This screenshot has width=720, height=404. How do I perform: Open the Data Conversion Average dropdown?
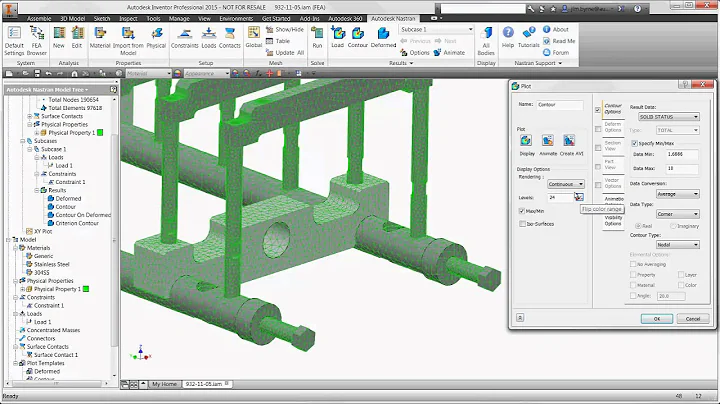tap(677, 194)
